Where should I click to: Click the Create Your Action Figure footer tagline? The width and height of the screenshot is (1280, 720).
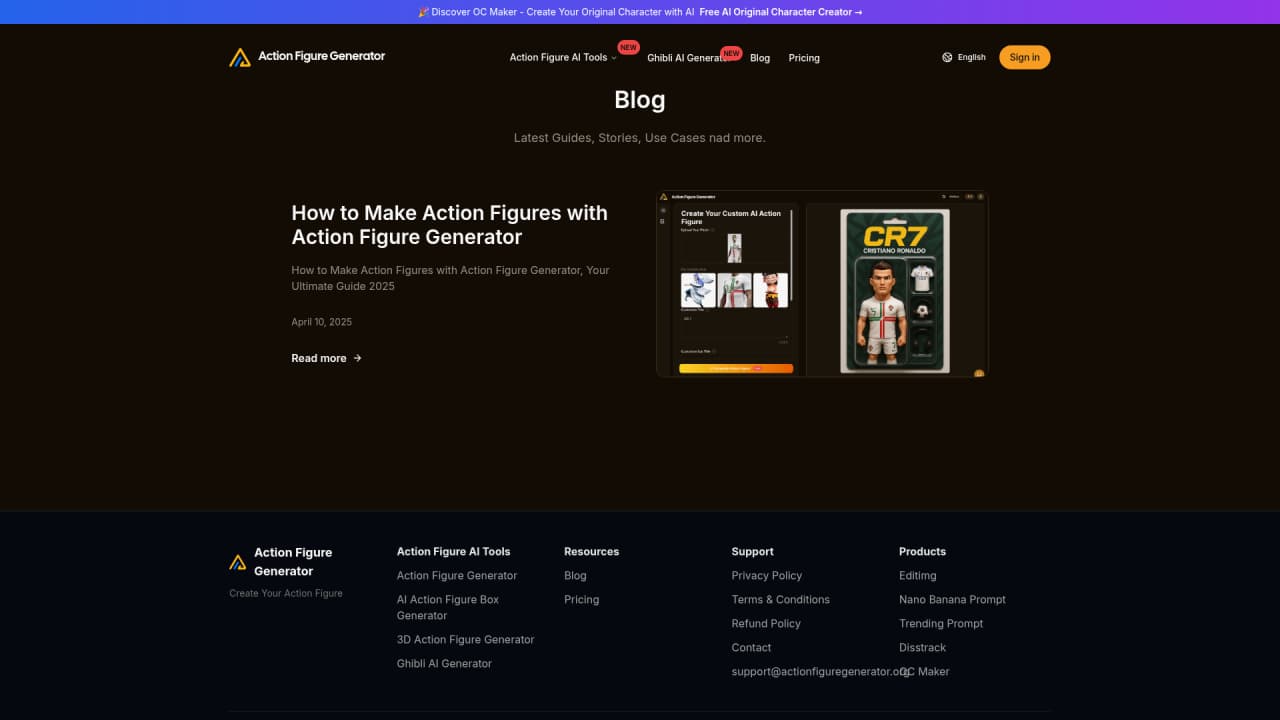coord(286,594)
